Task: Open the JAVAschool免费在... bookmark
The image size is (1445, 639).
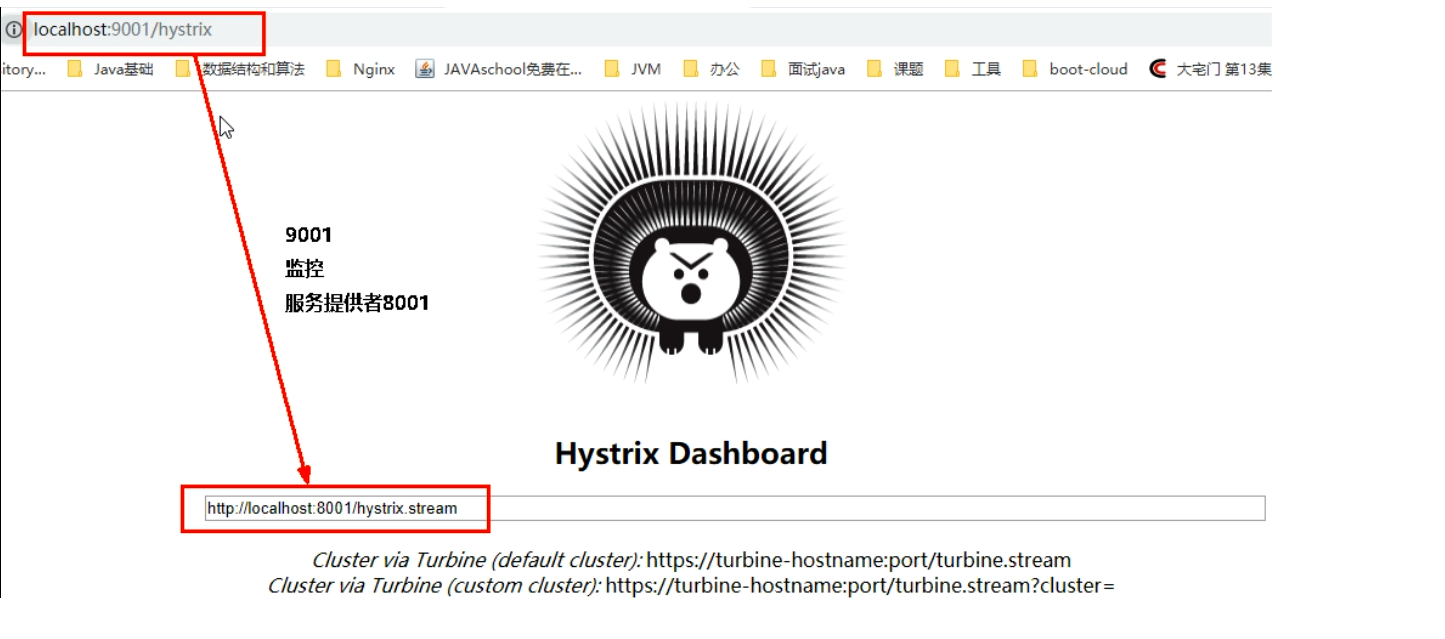Action: pyautogui.click(x=499, y=69)
